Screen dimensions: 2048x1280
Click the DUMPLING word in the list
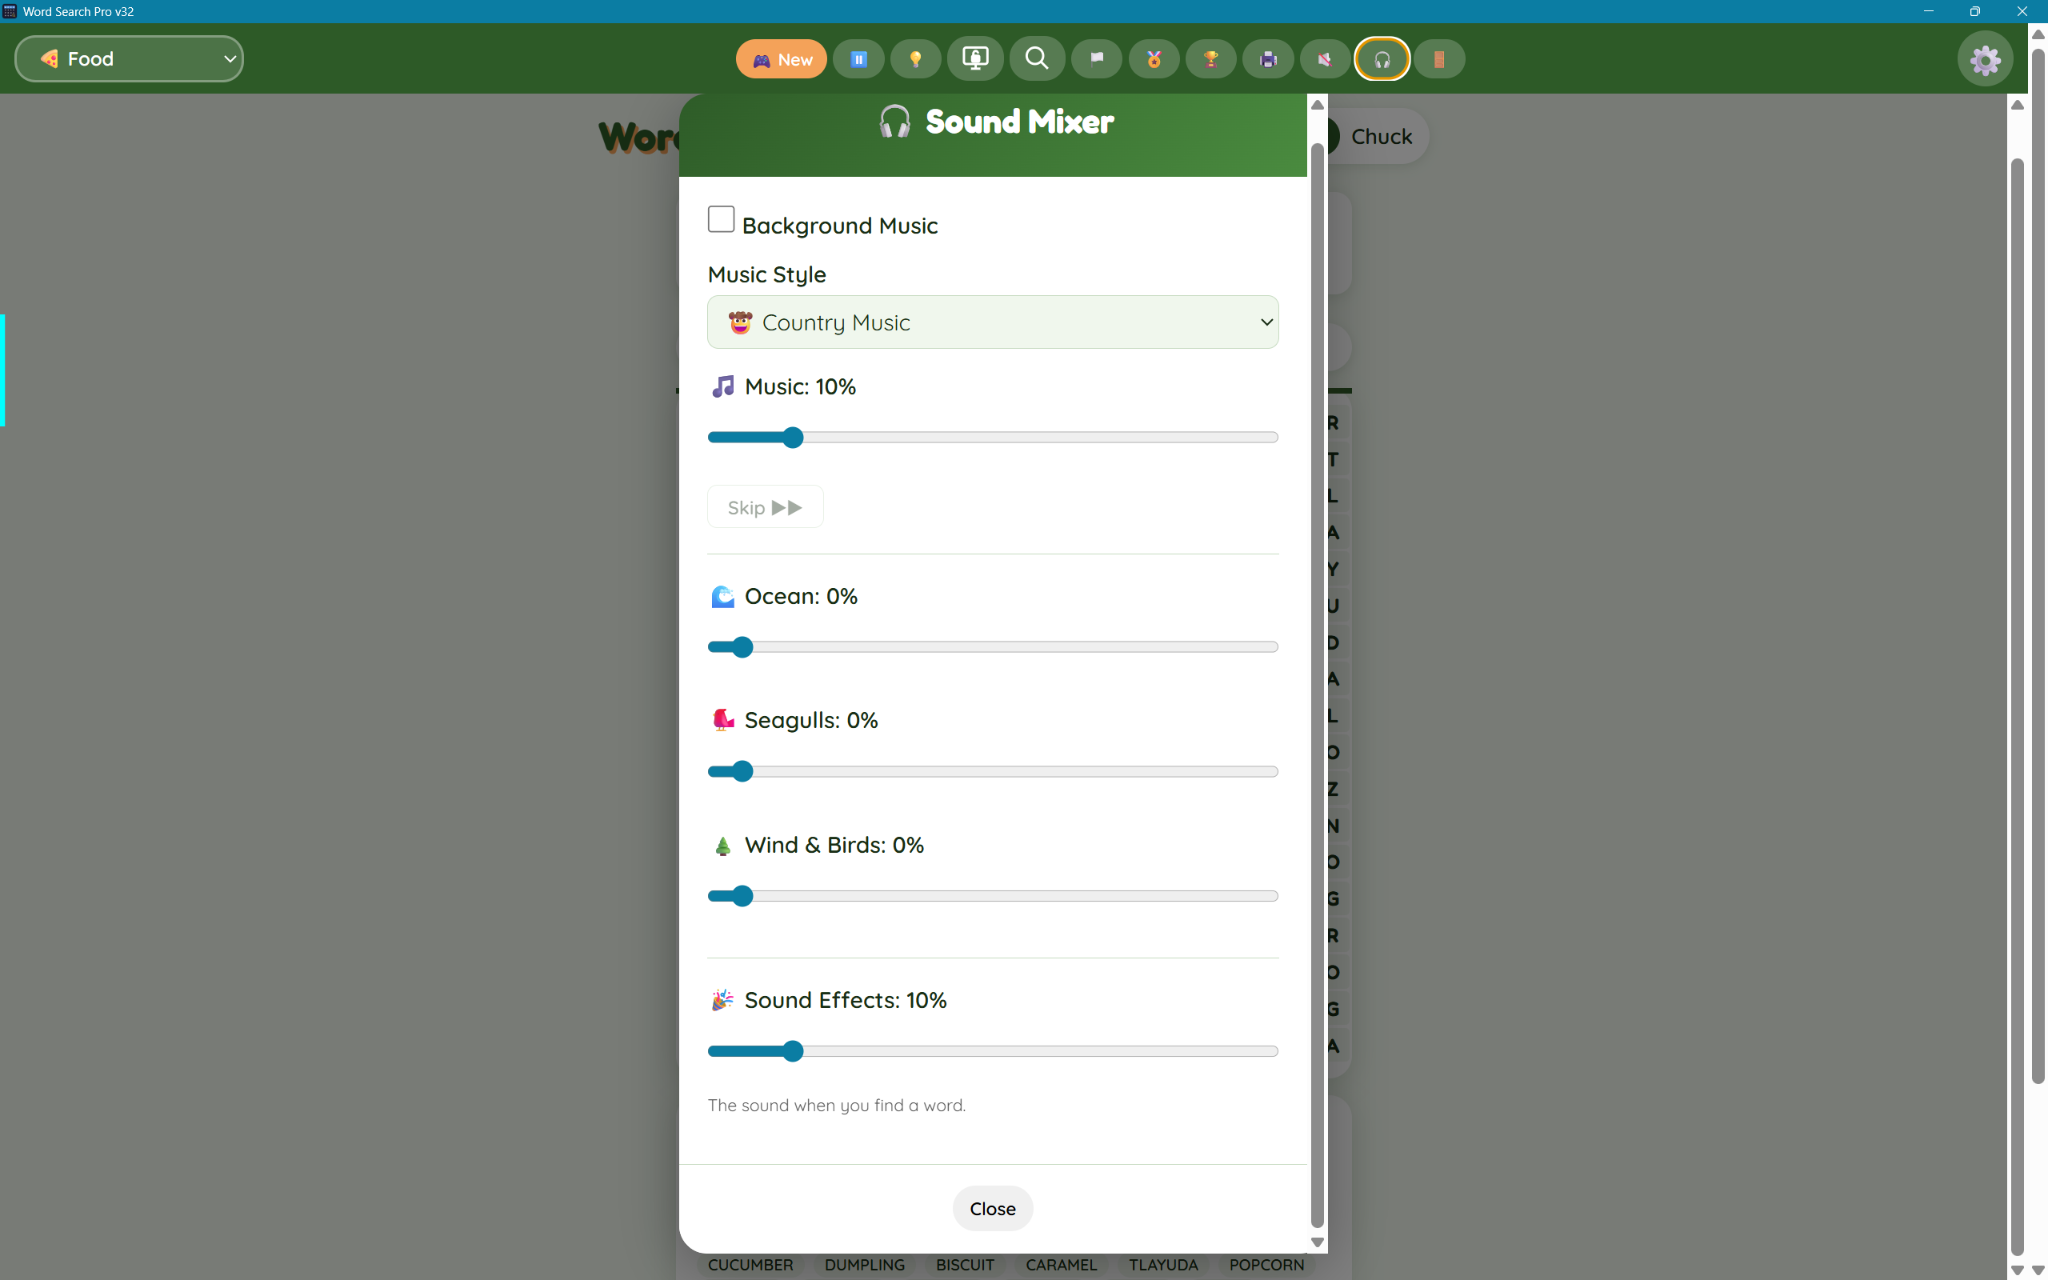point(864,1265)
